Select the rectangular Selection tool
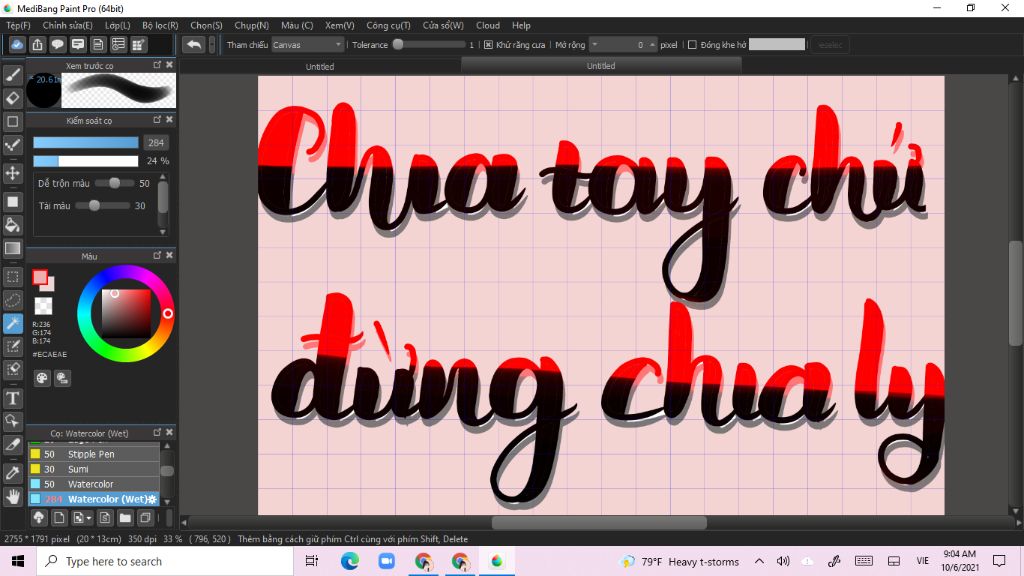 click(x=12, y=277)
